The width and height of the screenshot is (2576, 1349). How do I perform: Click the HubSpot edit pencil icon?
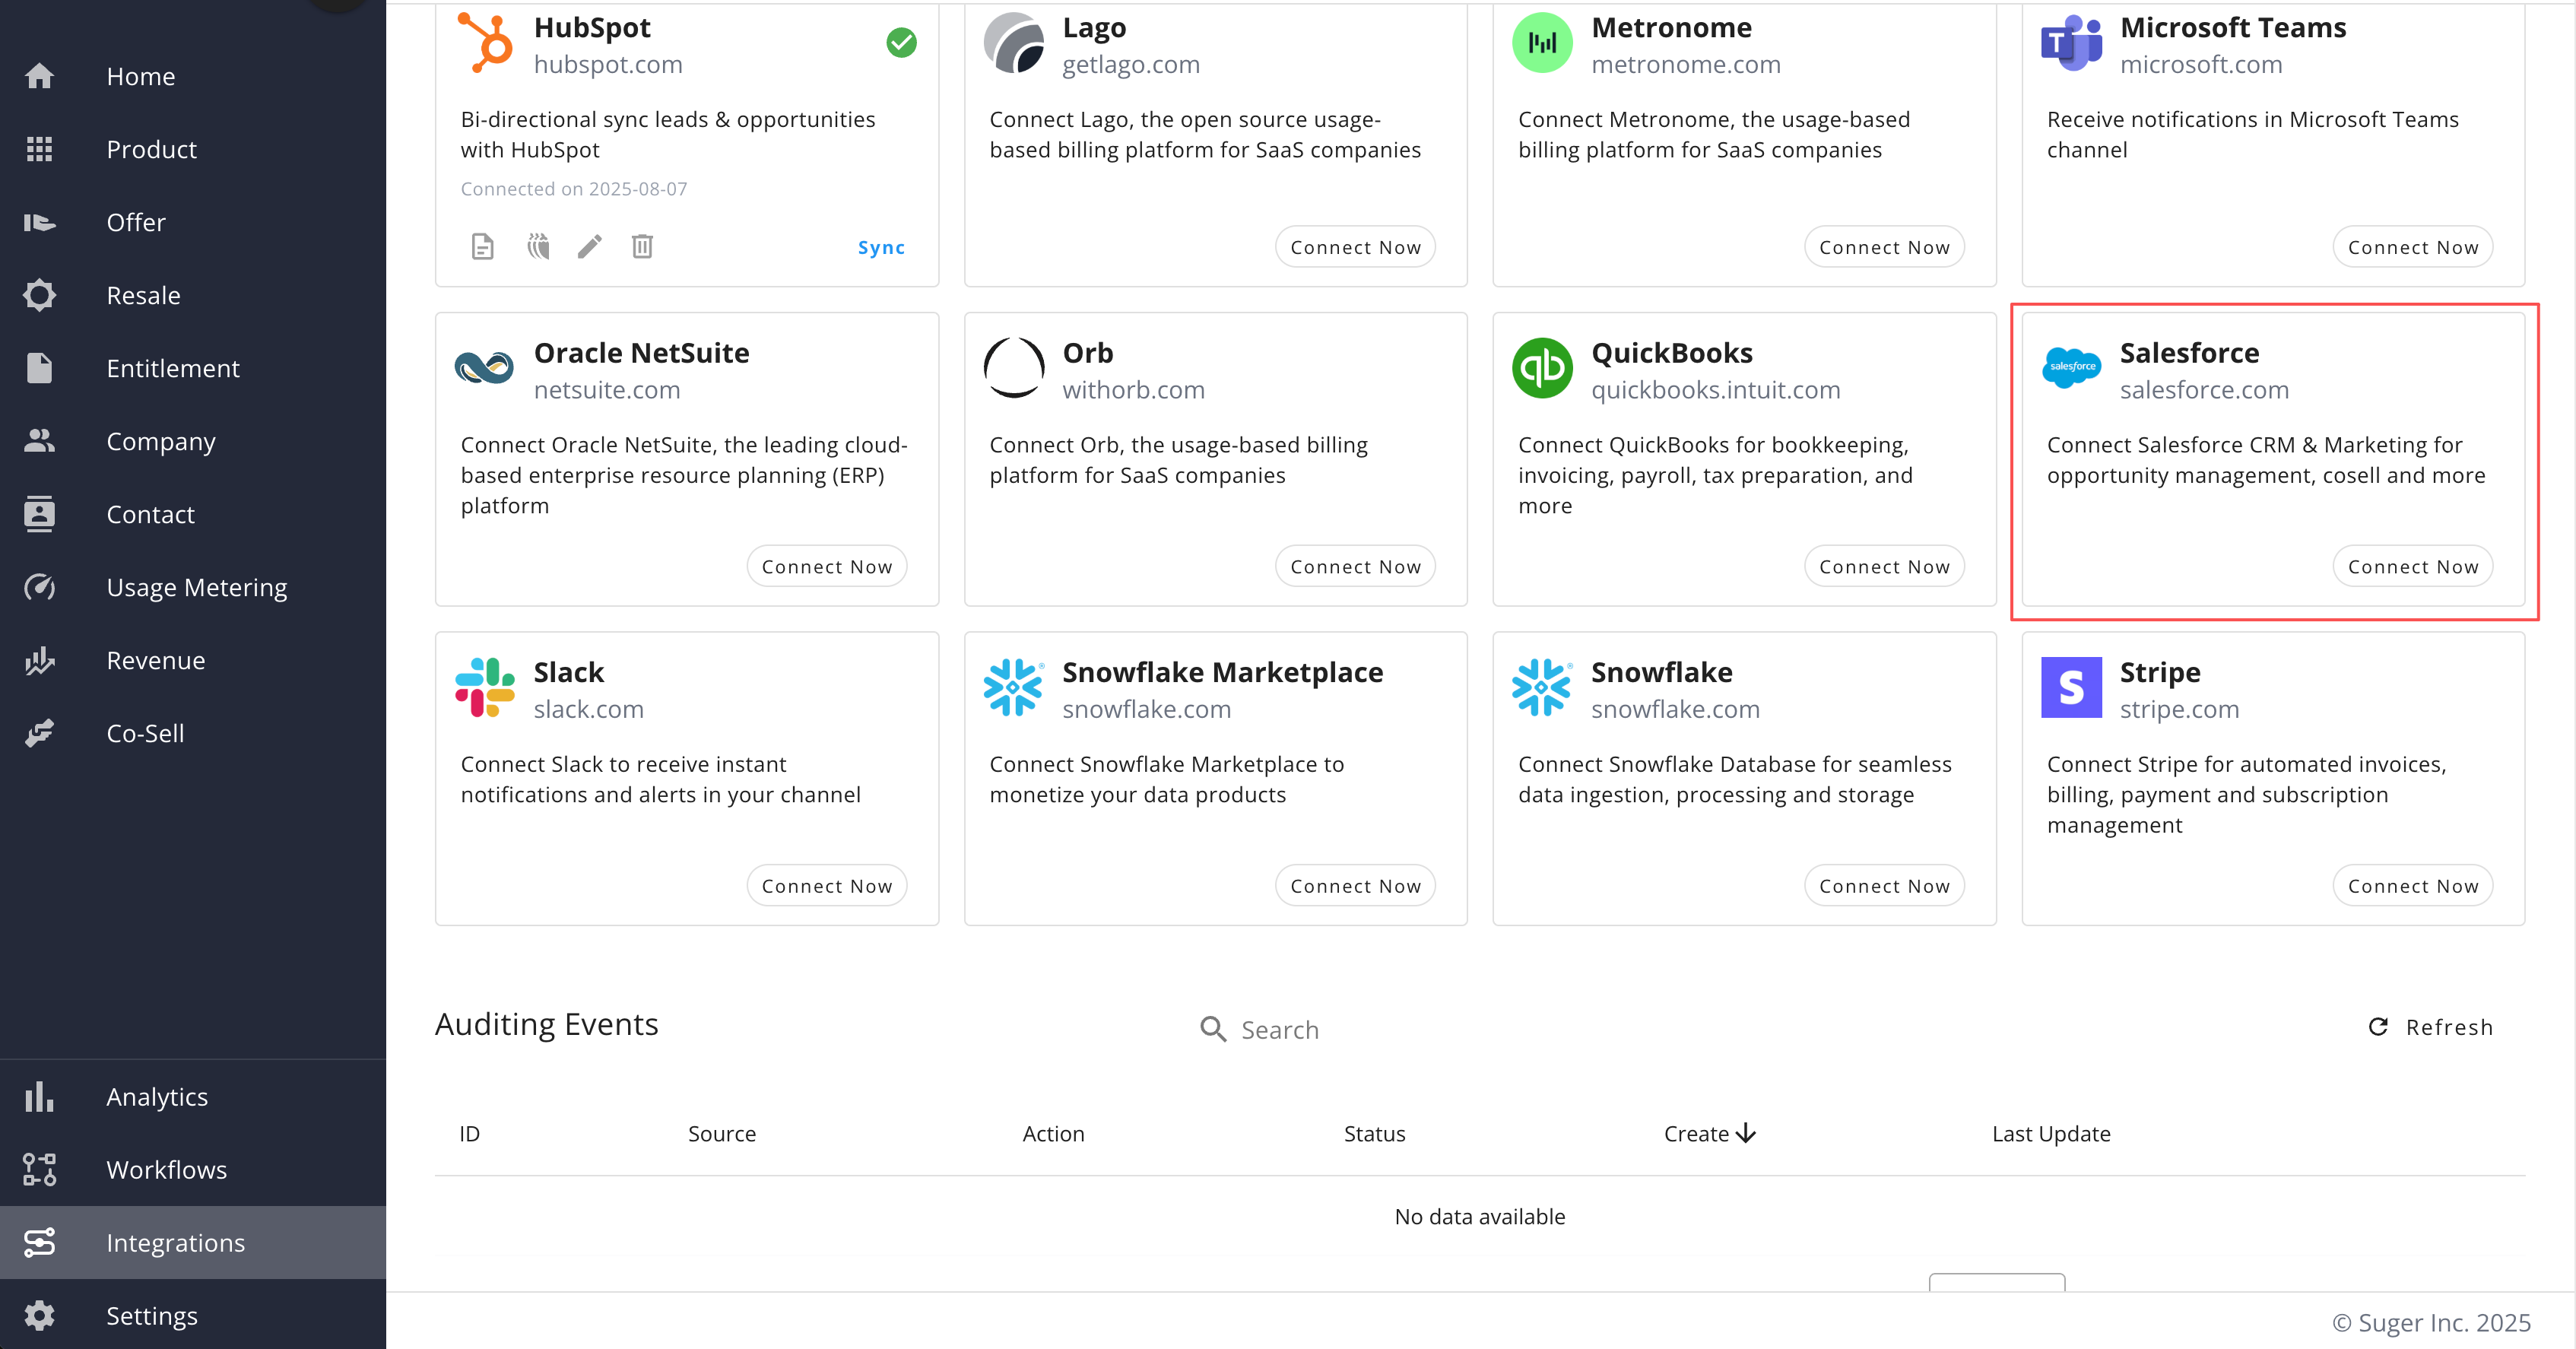[x=589, y=246]
